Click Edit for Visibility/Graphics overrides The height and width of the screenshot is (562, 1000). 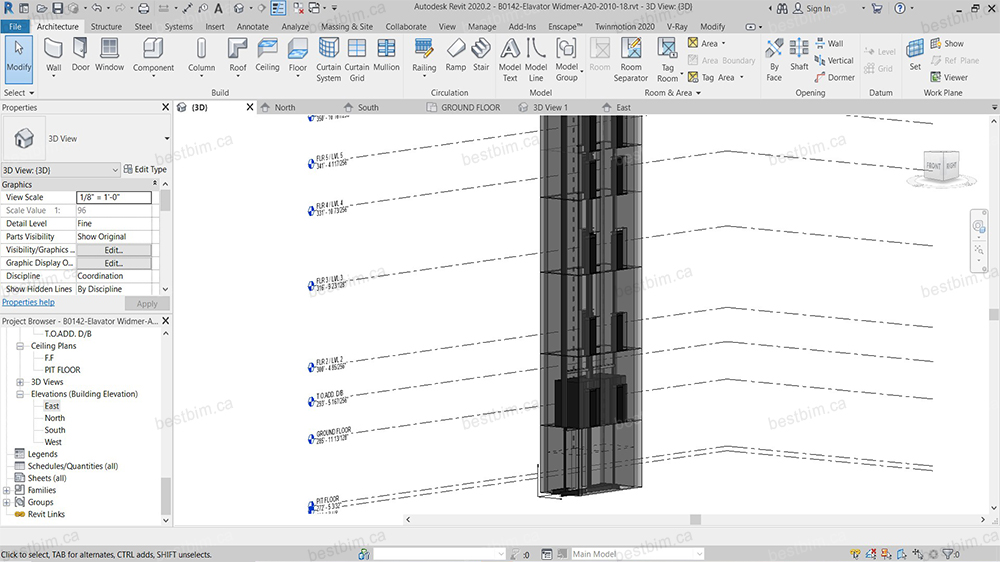click(114, 250)
